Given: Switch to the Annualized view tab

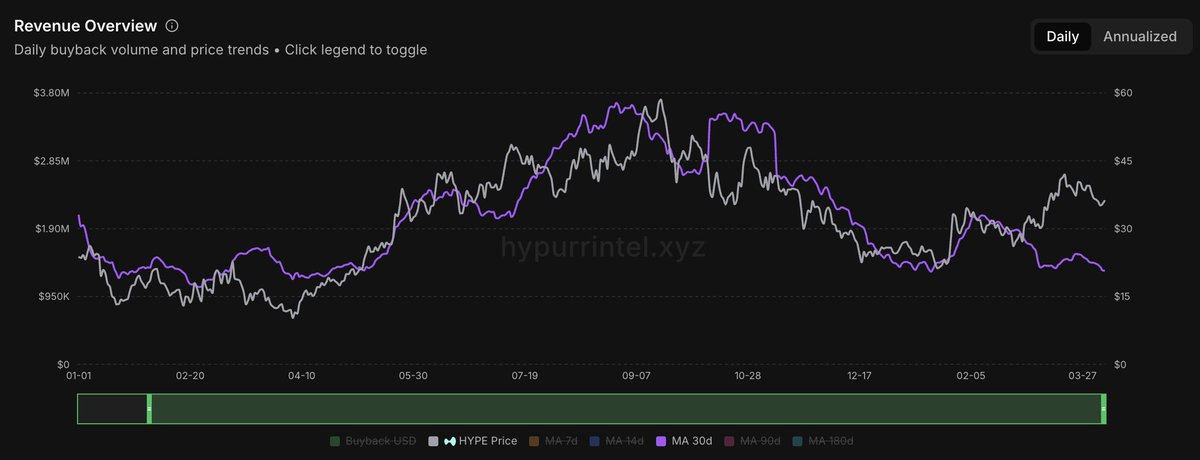Looking at the screenshot, I should pyautogui.click(x=1139, y=36).
